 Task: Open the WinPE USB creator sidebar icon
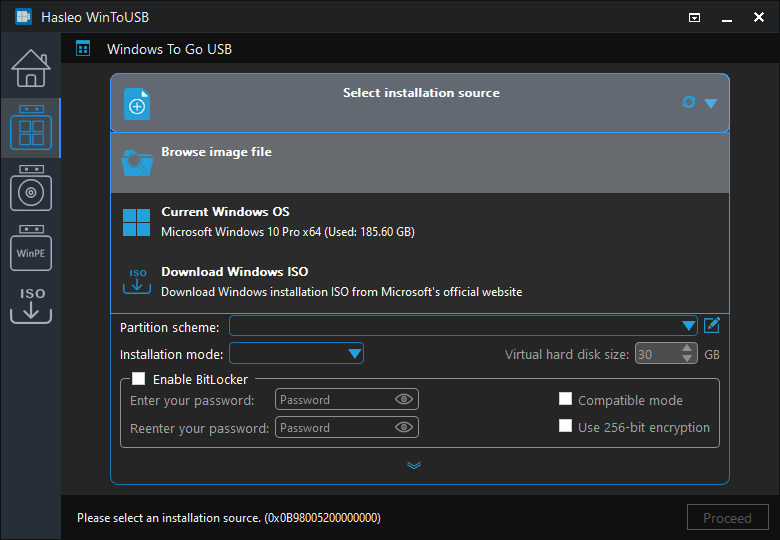pos(31,248)
